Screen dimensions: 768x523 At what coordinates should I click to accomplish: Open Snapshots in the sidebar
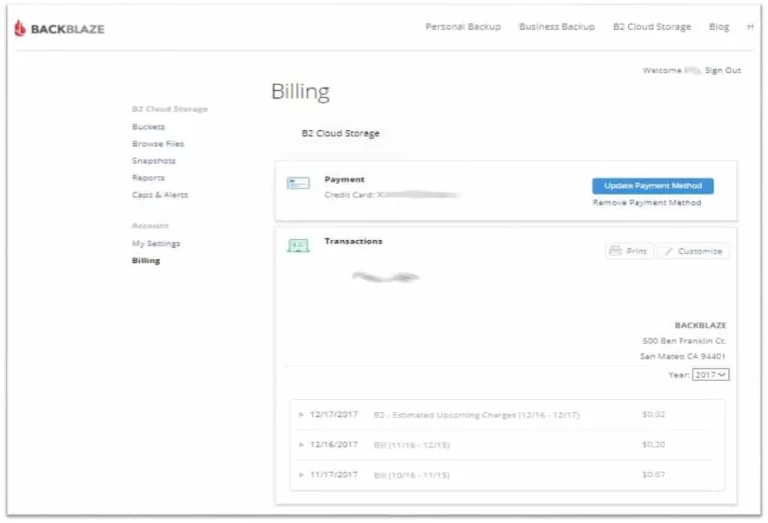[x=154, y=161]
